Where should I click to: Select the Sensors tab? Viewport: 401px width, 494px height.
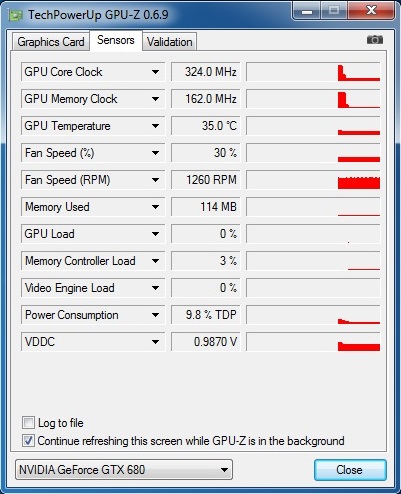tap(116, 40)
